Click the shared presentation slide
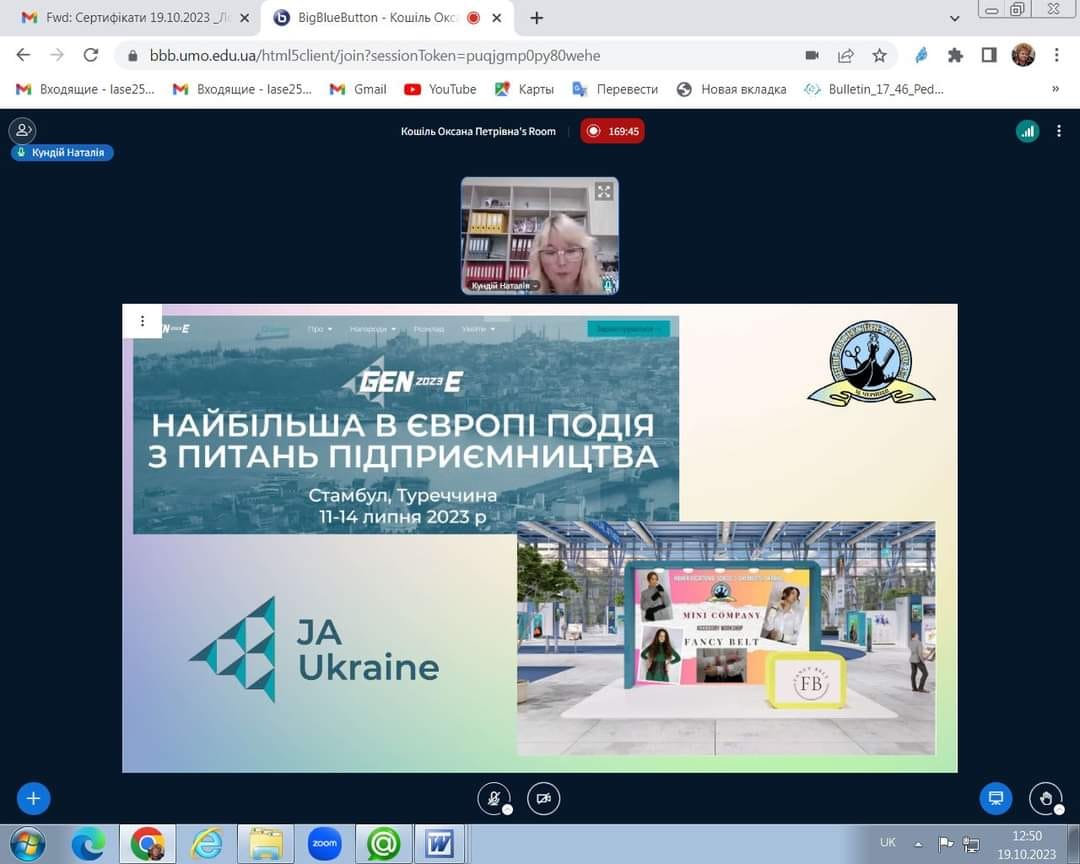The image size is (1080, 864). pyautogui.click(x=539, y=538)
